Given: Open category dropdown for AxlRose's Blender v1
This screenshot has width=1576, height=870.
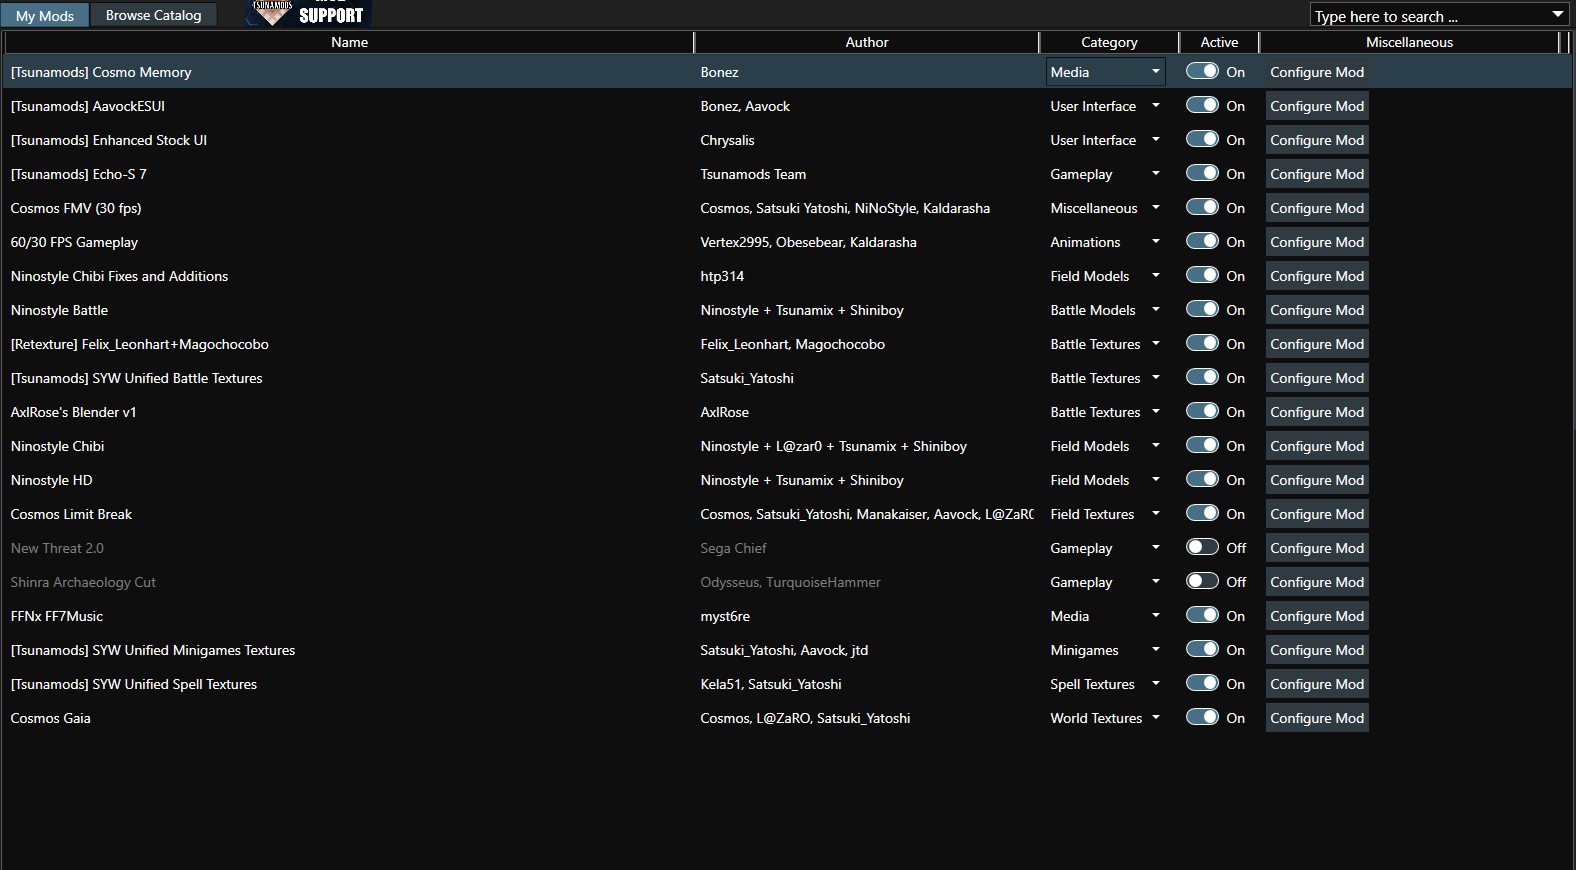Looking at the screenshot, I should click(x=1106, y=412).
